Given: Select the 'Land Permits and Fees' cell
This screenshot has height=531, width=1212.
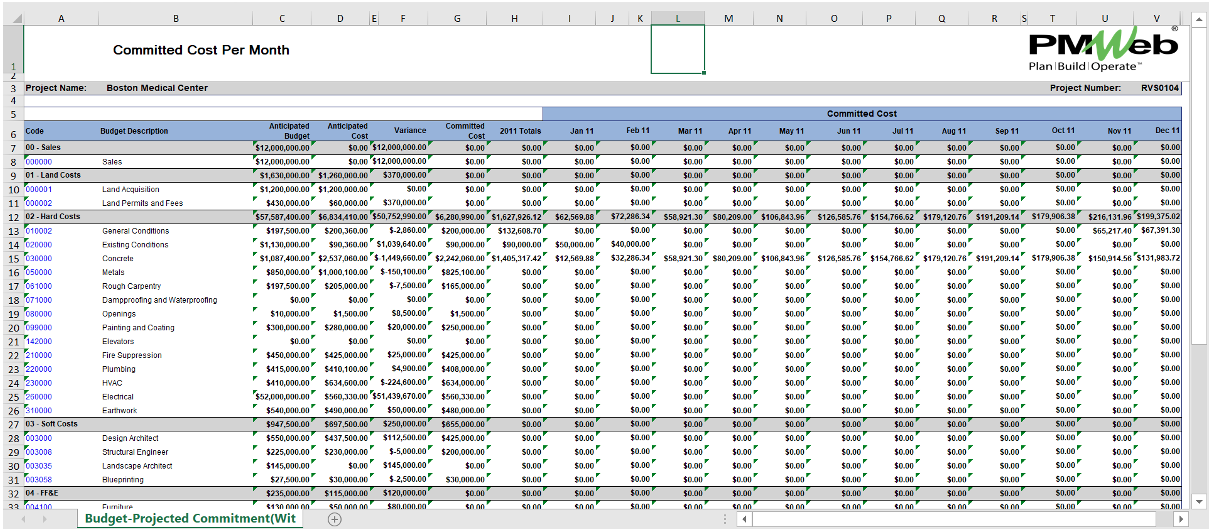Looking at the screenshot, I should (x=142, y=203).
